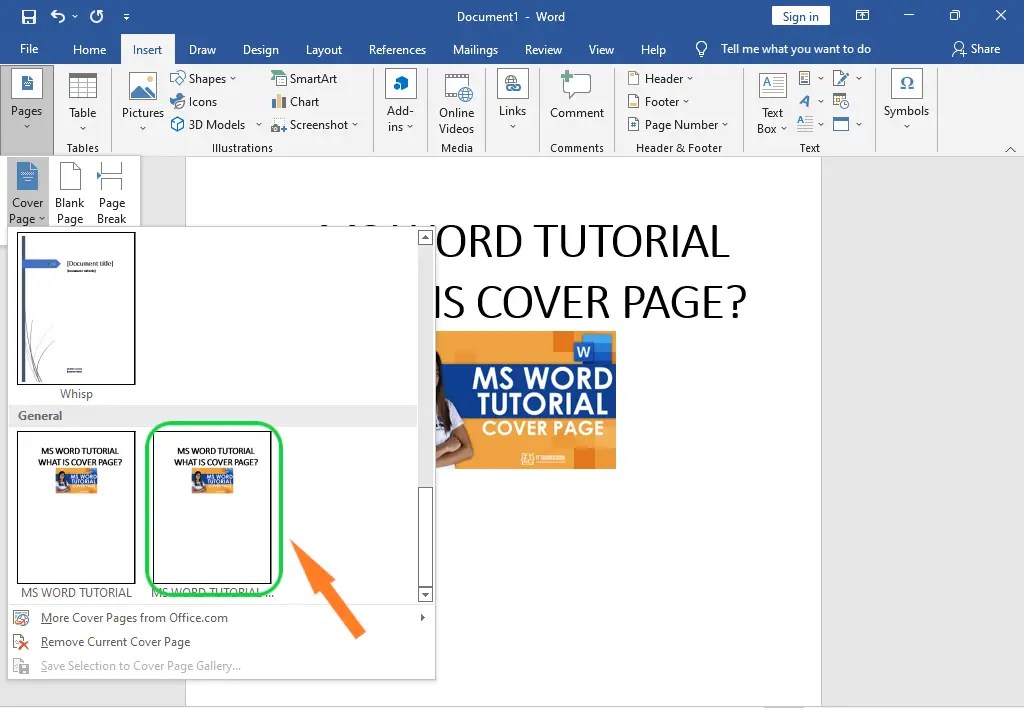Viewport: 1024px width, 708px height.
Task: Open the Shapes dropdown
Action: click(205, 78)
